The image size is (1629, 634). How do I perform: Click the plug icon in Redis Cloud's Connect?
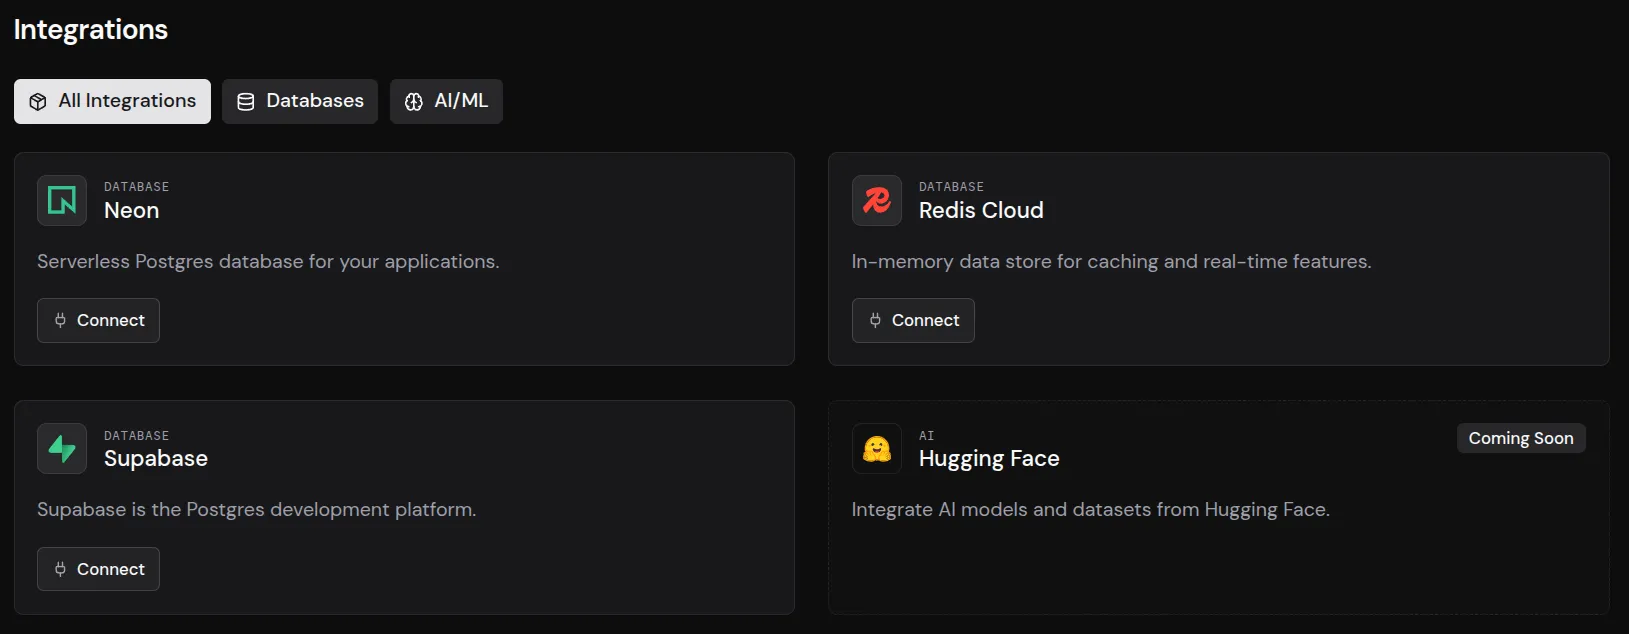pyautogui.click(x=875, y=320)
